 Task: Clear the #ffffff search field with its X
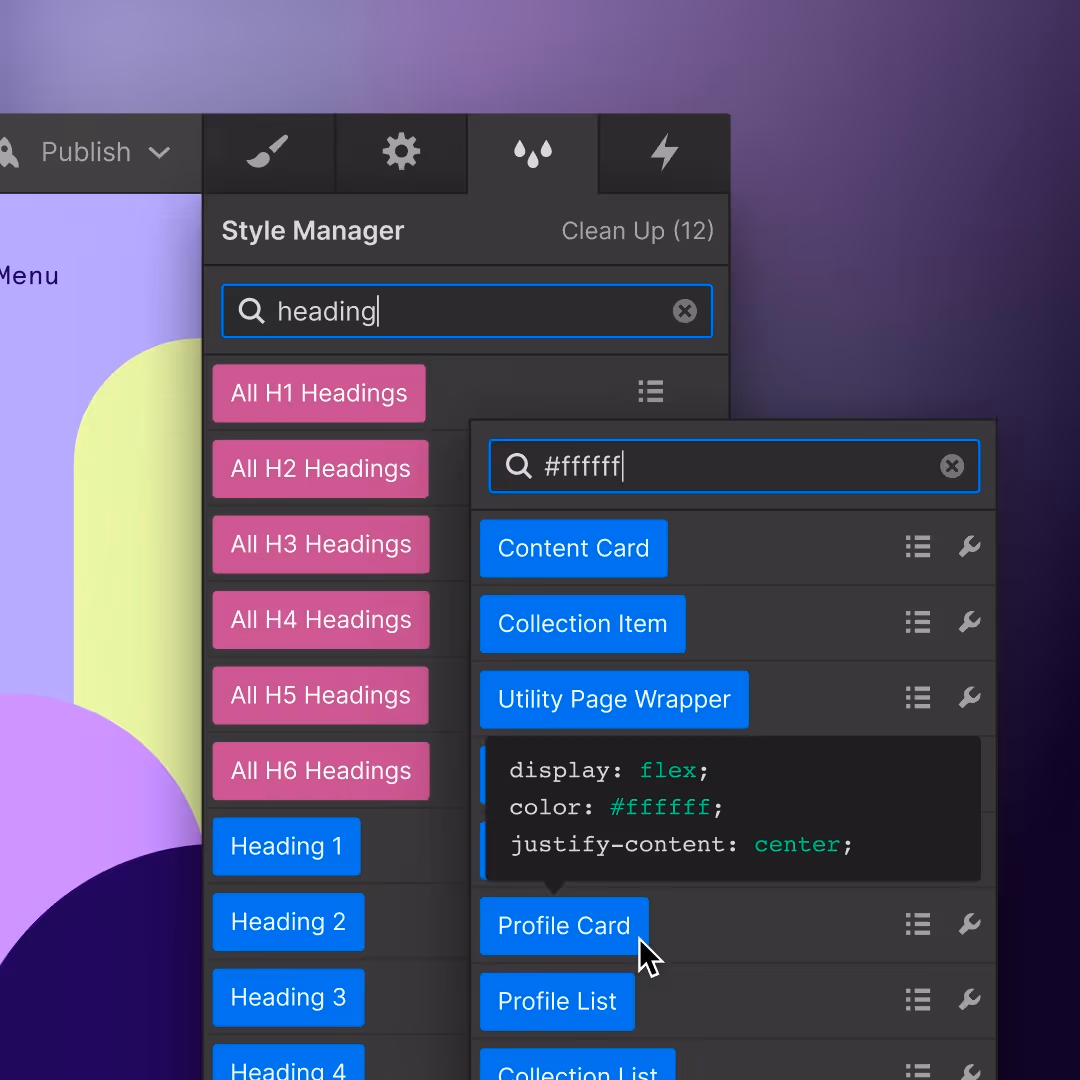[x=951, y=466]
